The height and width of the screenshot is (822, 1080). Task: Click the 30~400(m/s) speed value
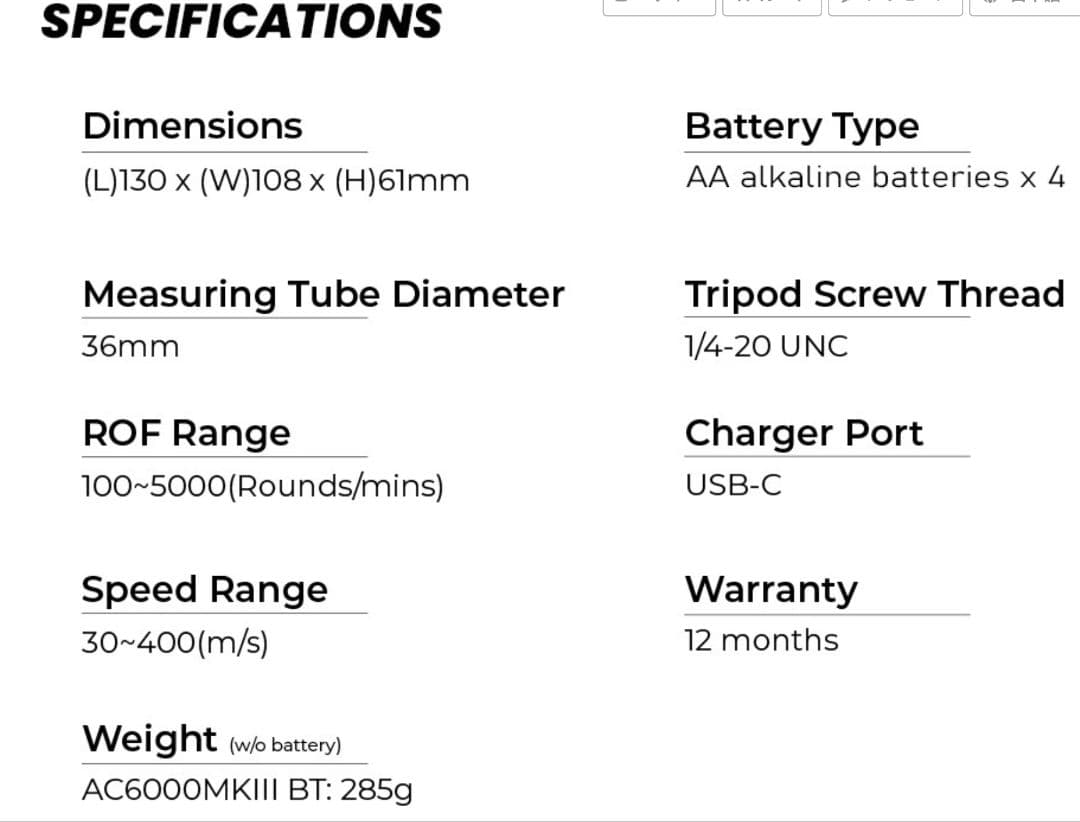pyautogui.click(x=175, y=642)
